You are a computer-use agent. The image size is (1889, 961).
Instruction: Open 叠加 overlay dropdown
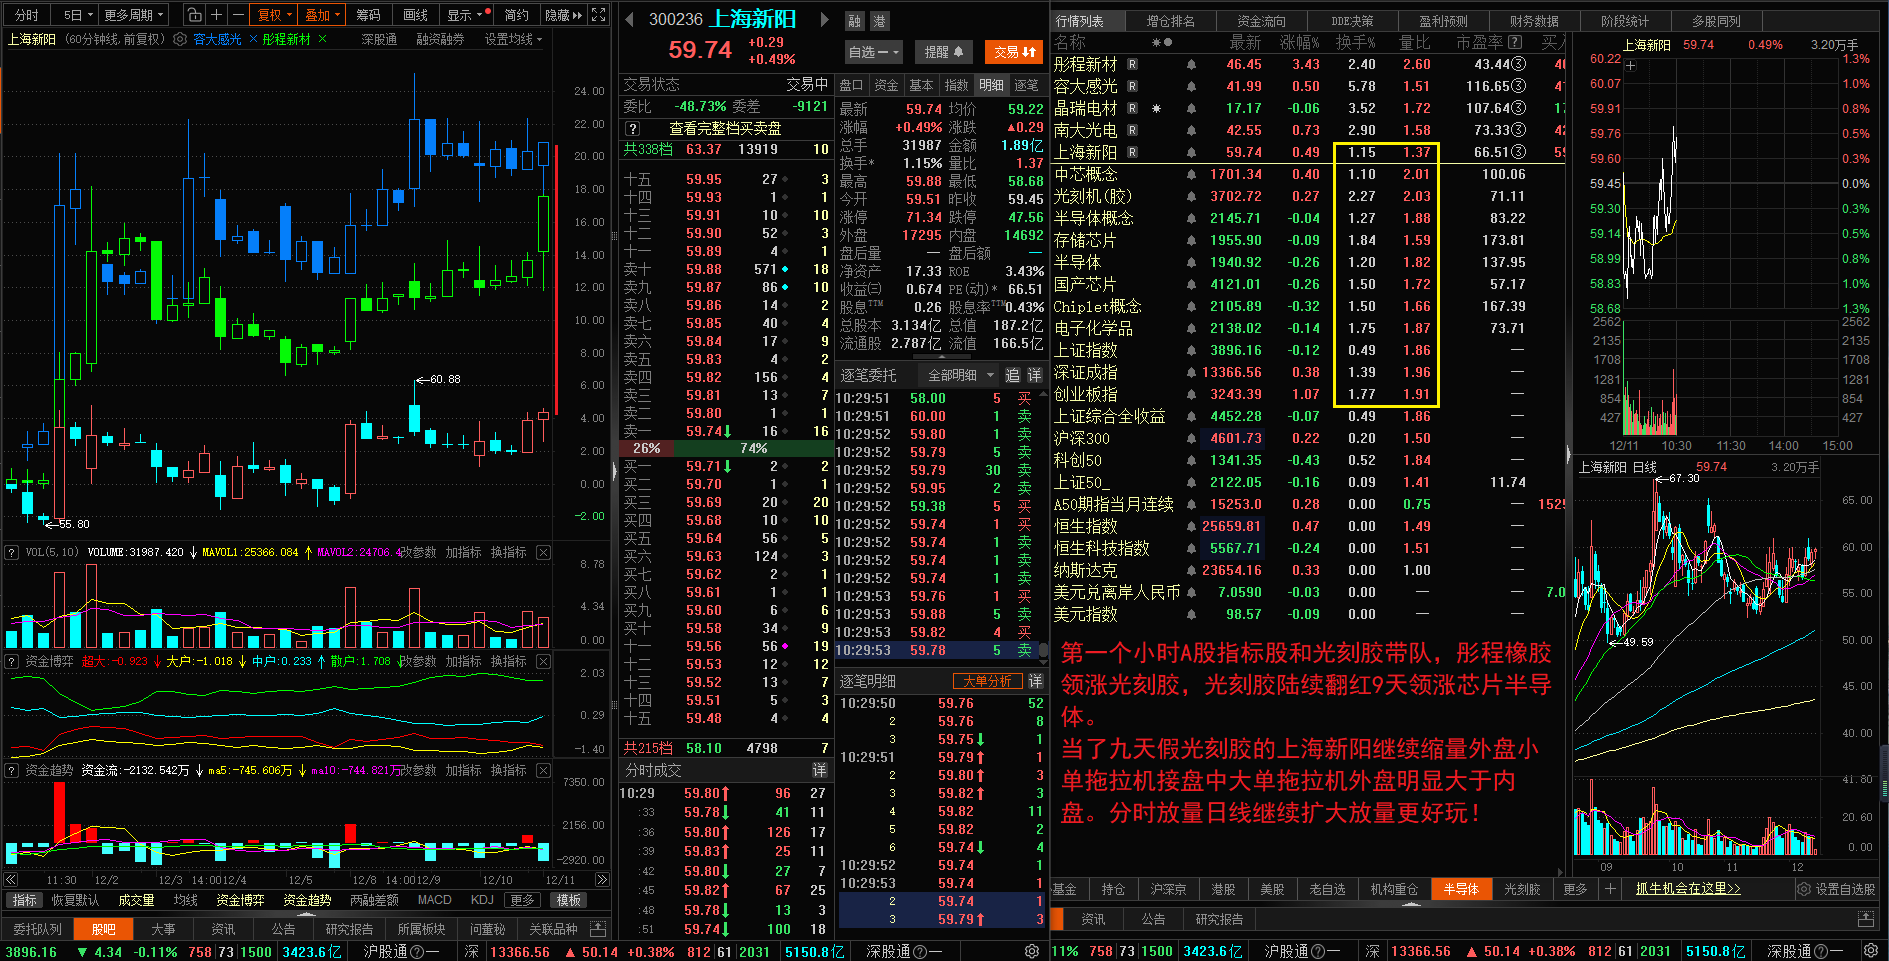tap(323, 15)
